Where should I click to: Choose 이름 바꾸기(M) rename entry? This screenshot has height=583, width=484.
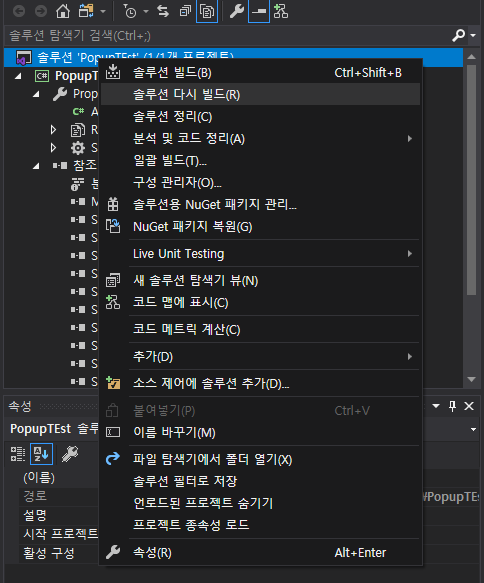pos(260,432)
